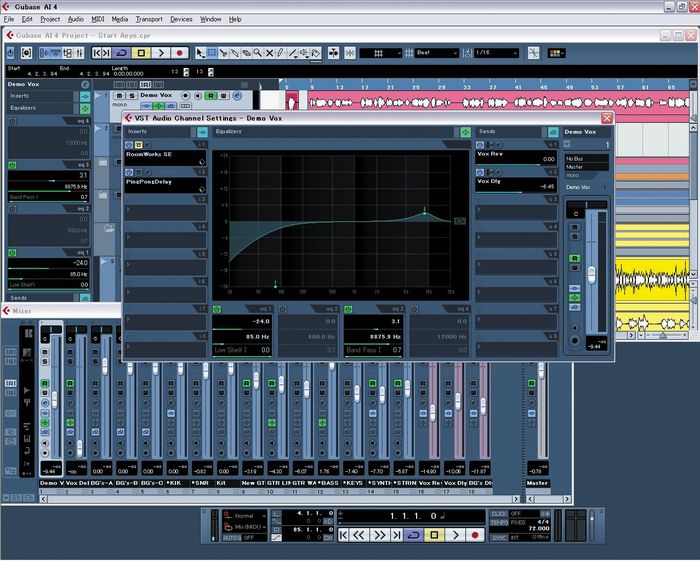Click PingPongDelay insert slot
The height and width of the screenshot is (561, 700).
coord(165,185)
